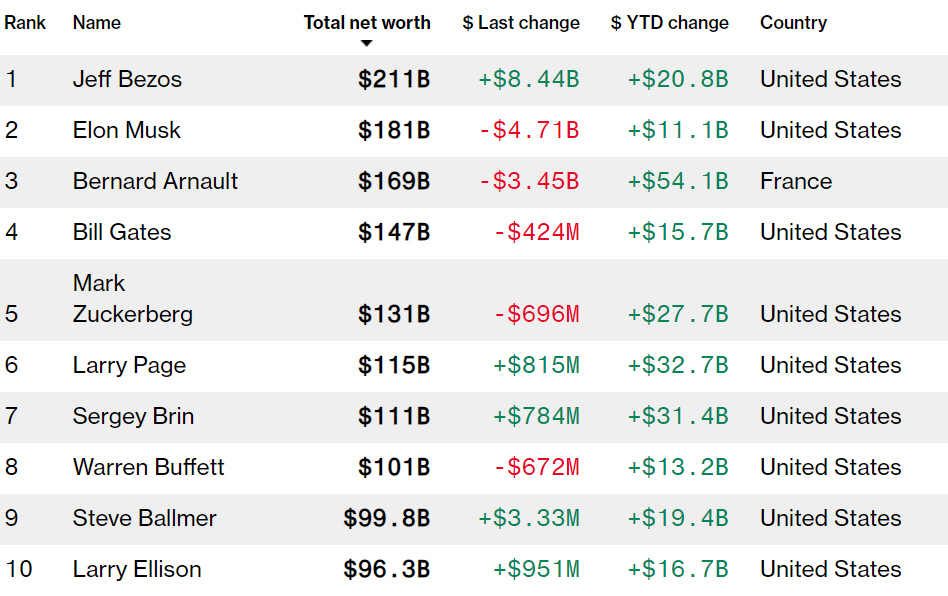Click the $ YTD change column header
This screenshot has height=596, width=948.
(669, 22)
